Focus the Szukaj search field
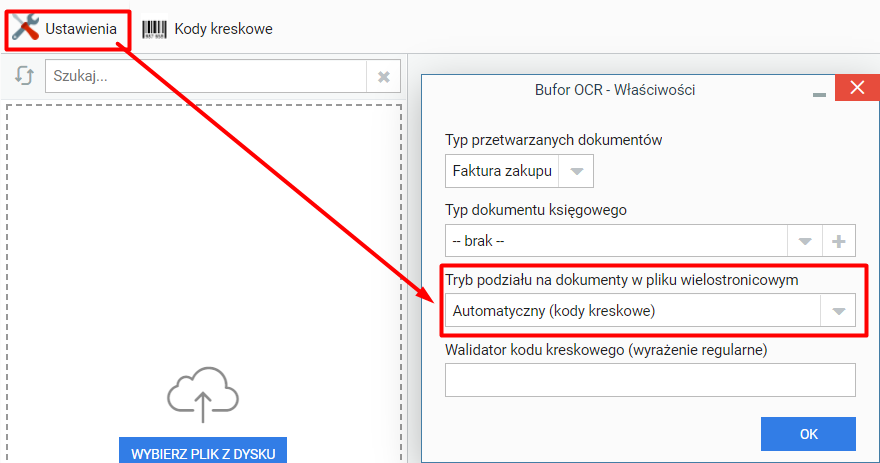 [206, 76]
